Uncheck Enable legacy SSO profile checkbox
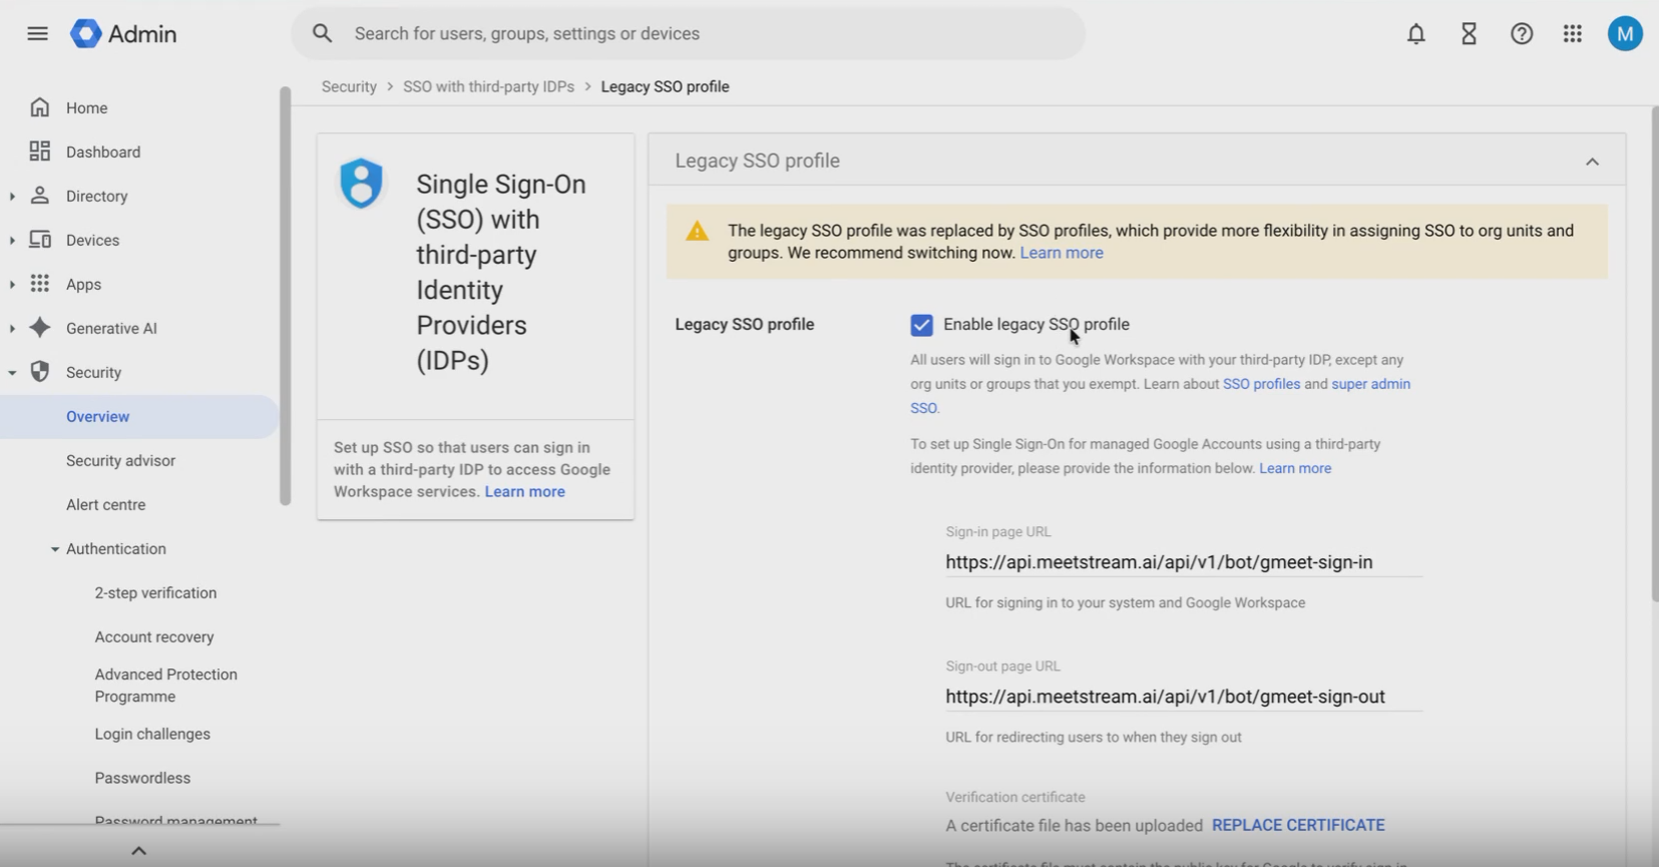This screenshot has width=1659, height=867. pos(921,325)
